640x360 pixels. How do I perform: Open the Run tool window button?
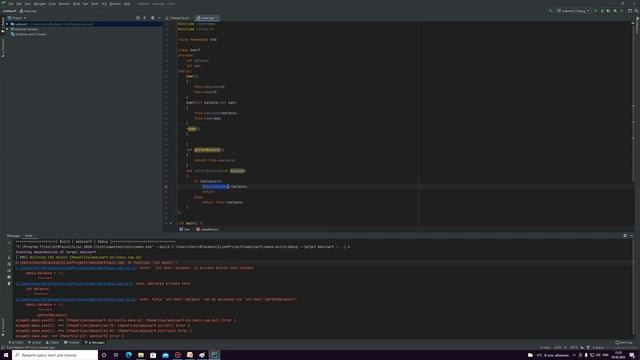click(35, 343)
